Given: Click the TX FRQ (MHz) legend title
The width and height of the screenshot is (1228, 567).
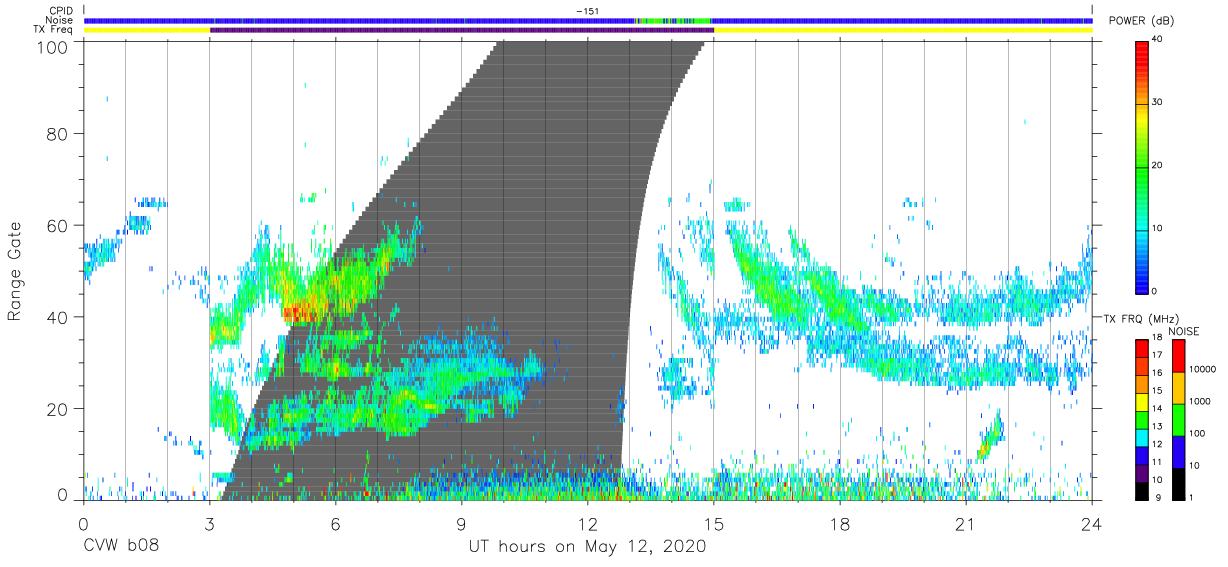Looking at the screenshot, I should 1140,318.
